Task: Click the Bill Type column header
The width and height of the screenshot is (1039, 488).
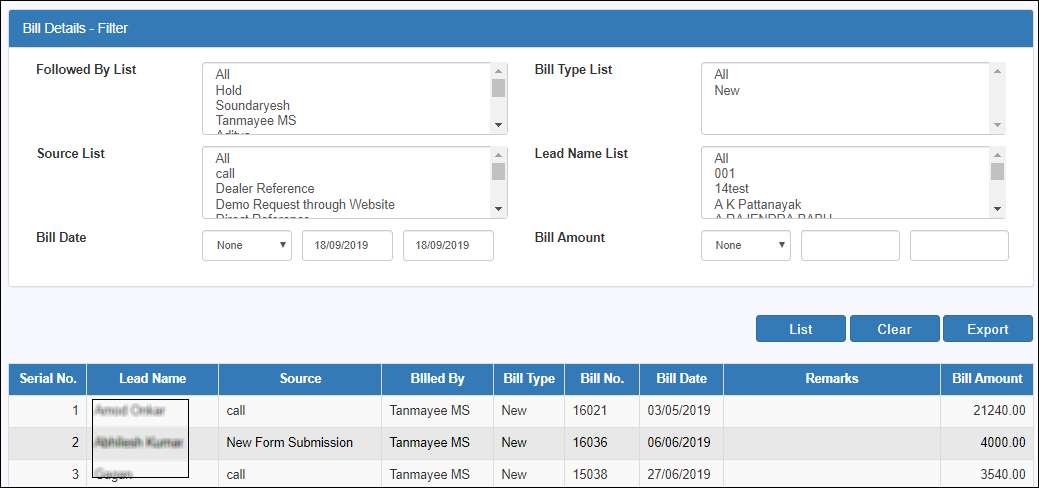Action: (529, 379)
